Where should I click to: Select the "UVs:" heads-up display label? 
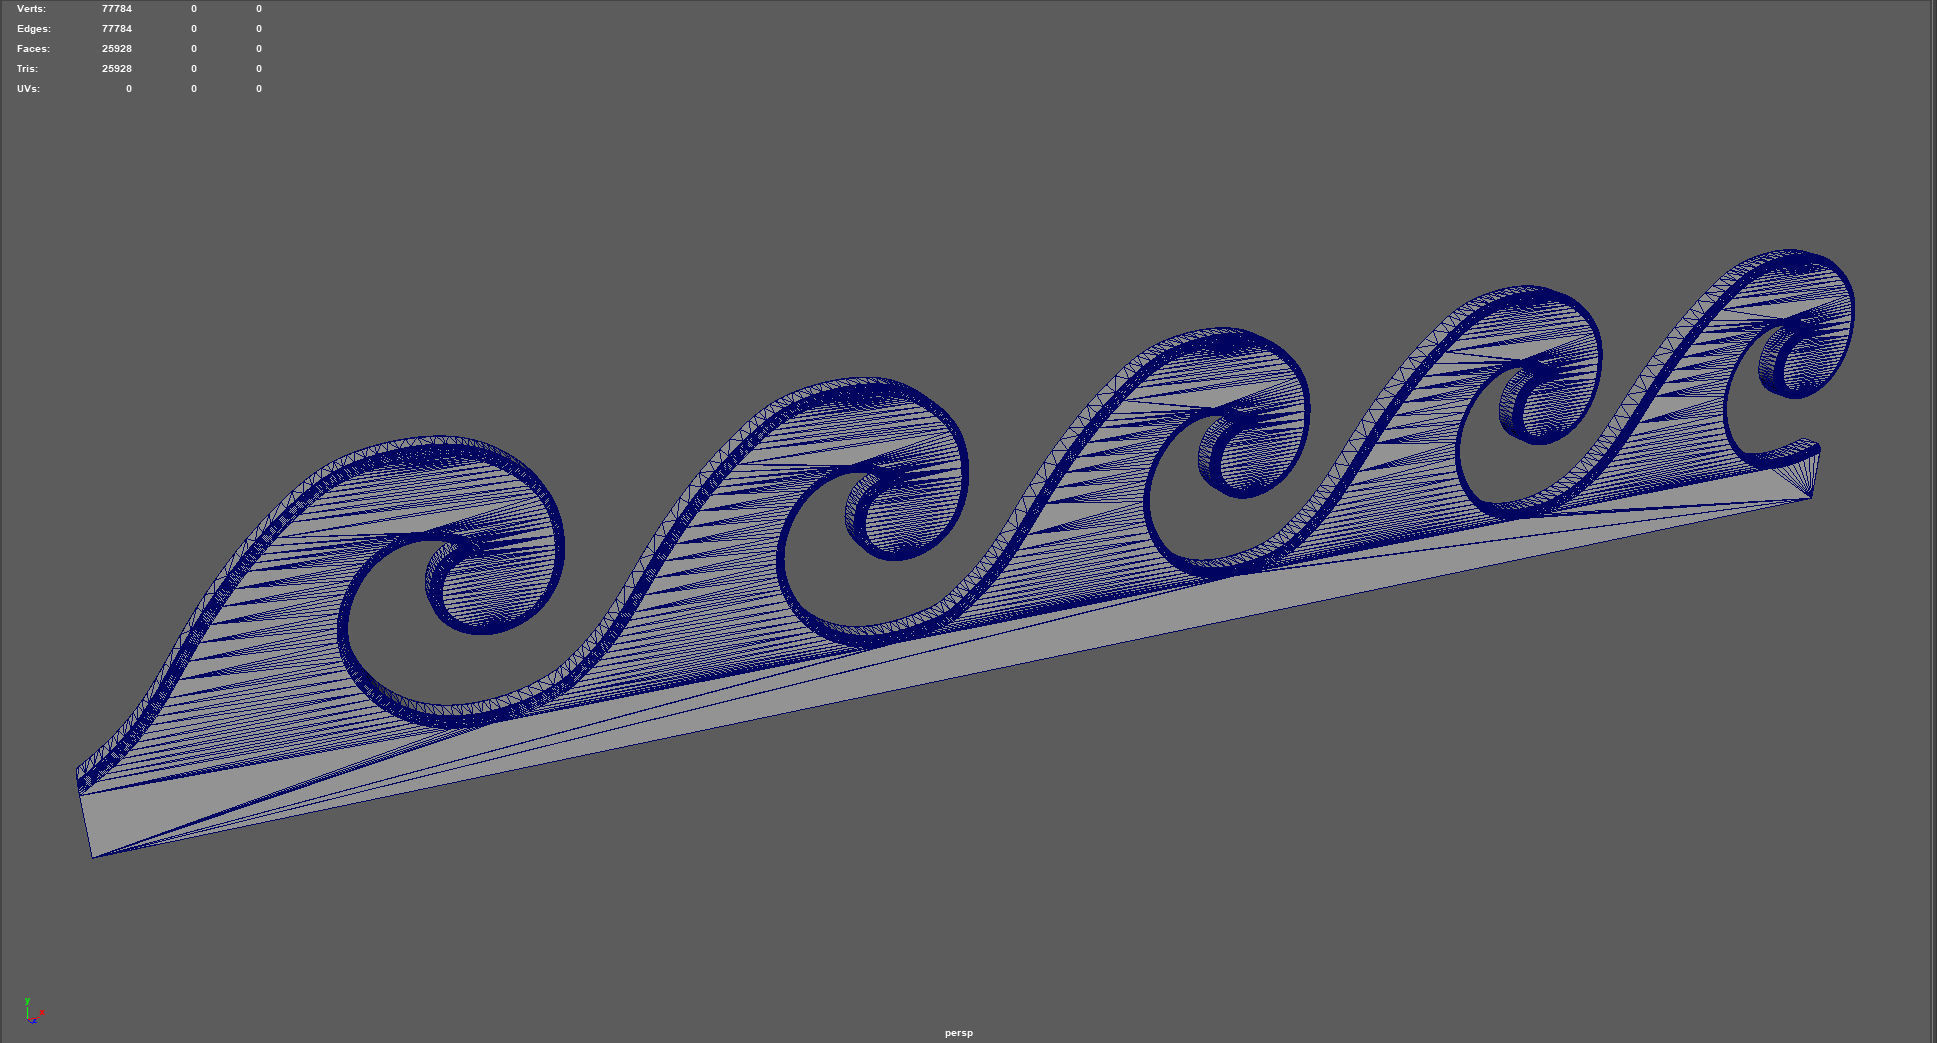coord(28,89)
